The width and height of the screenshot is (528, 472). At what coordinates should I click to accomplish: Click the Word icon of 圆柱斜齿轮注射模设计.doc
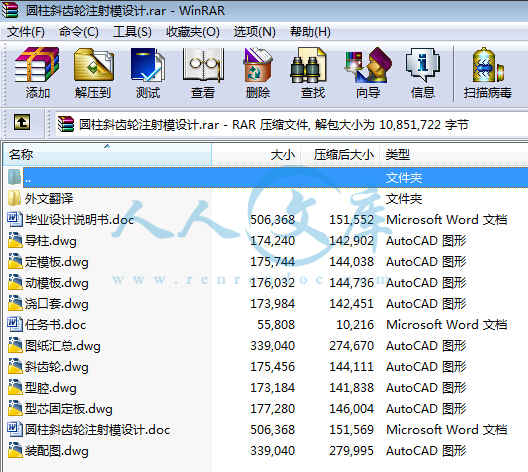[x=14, y=429]
